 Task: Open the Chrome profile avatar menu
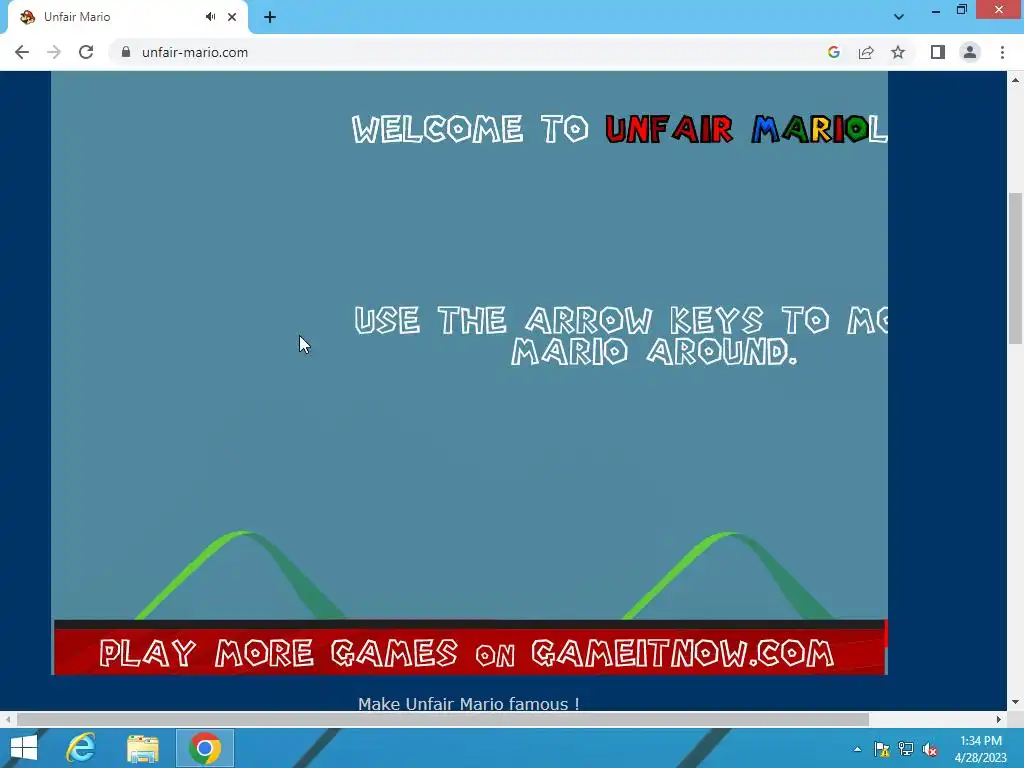coord(970,52)
